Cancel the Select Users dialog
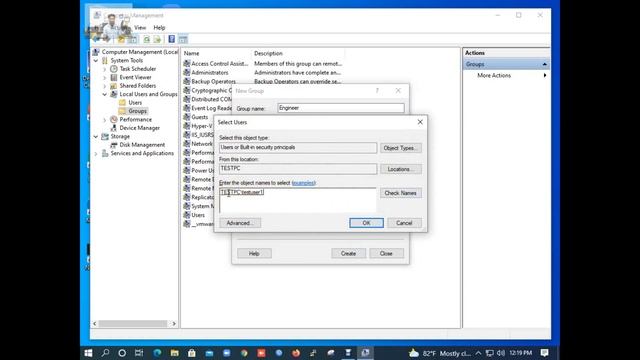The height and width of the screenshot is (360, 640). pos(404,223)
